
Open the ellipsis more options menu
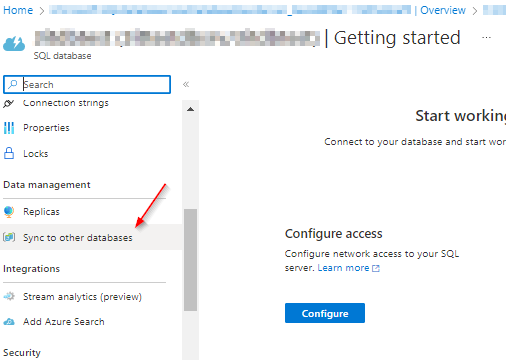pos(486,37)
